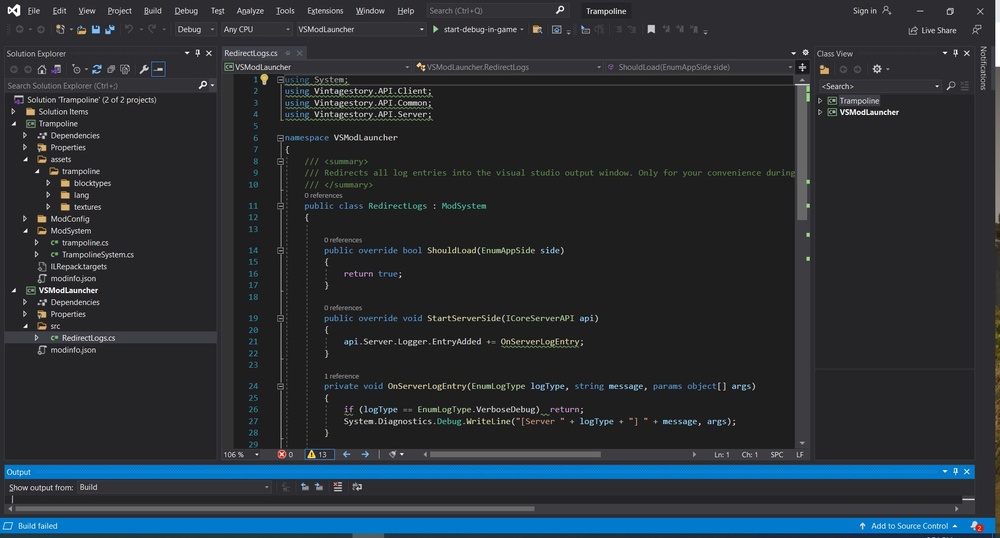Image resolution: width=1000 pixels, height=538 pixels.
Task: Click the Home icon in Solution Explorer
Action: click(41, 70)
